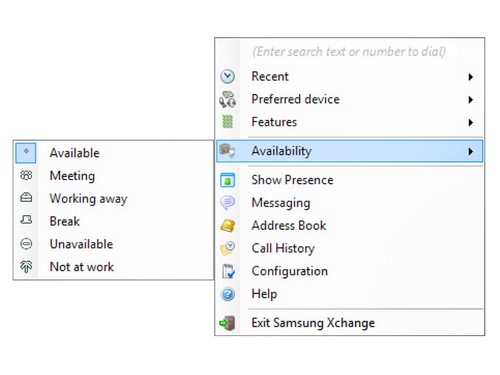The image size is (500, 375).
Task: Open the Preferred device menu entry
Action: 349,99
